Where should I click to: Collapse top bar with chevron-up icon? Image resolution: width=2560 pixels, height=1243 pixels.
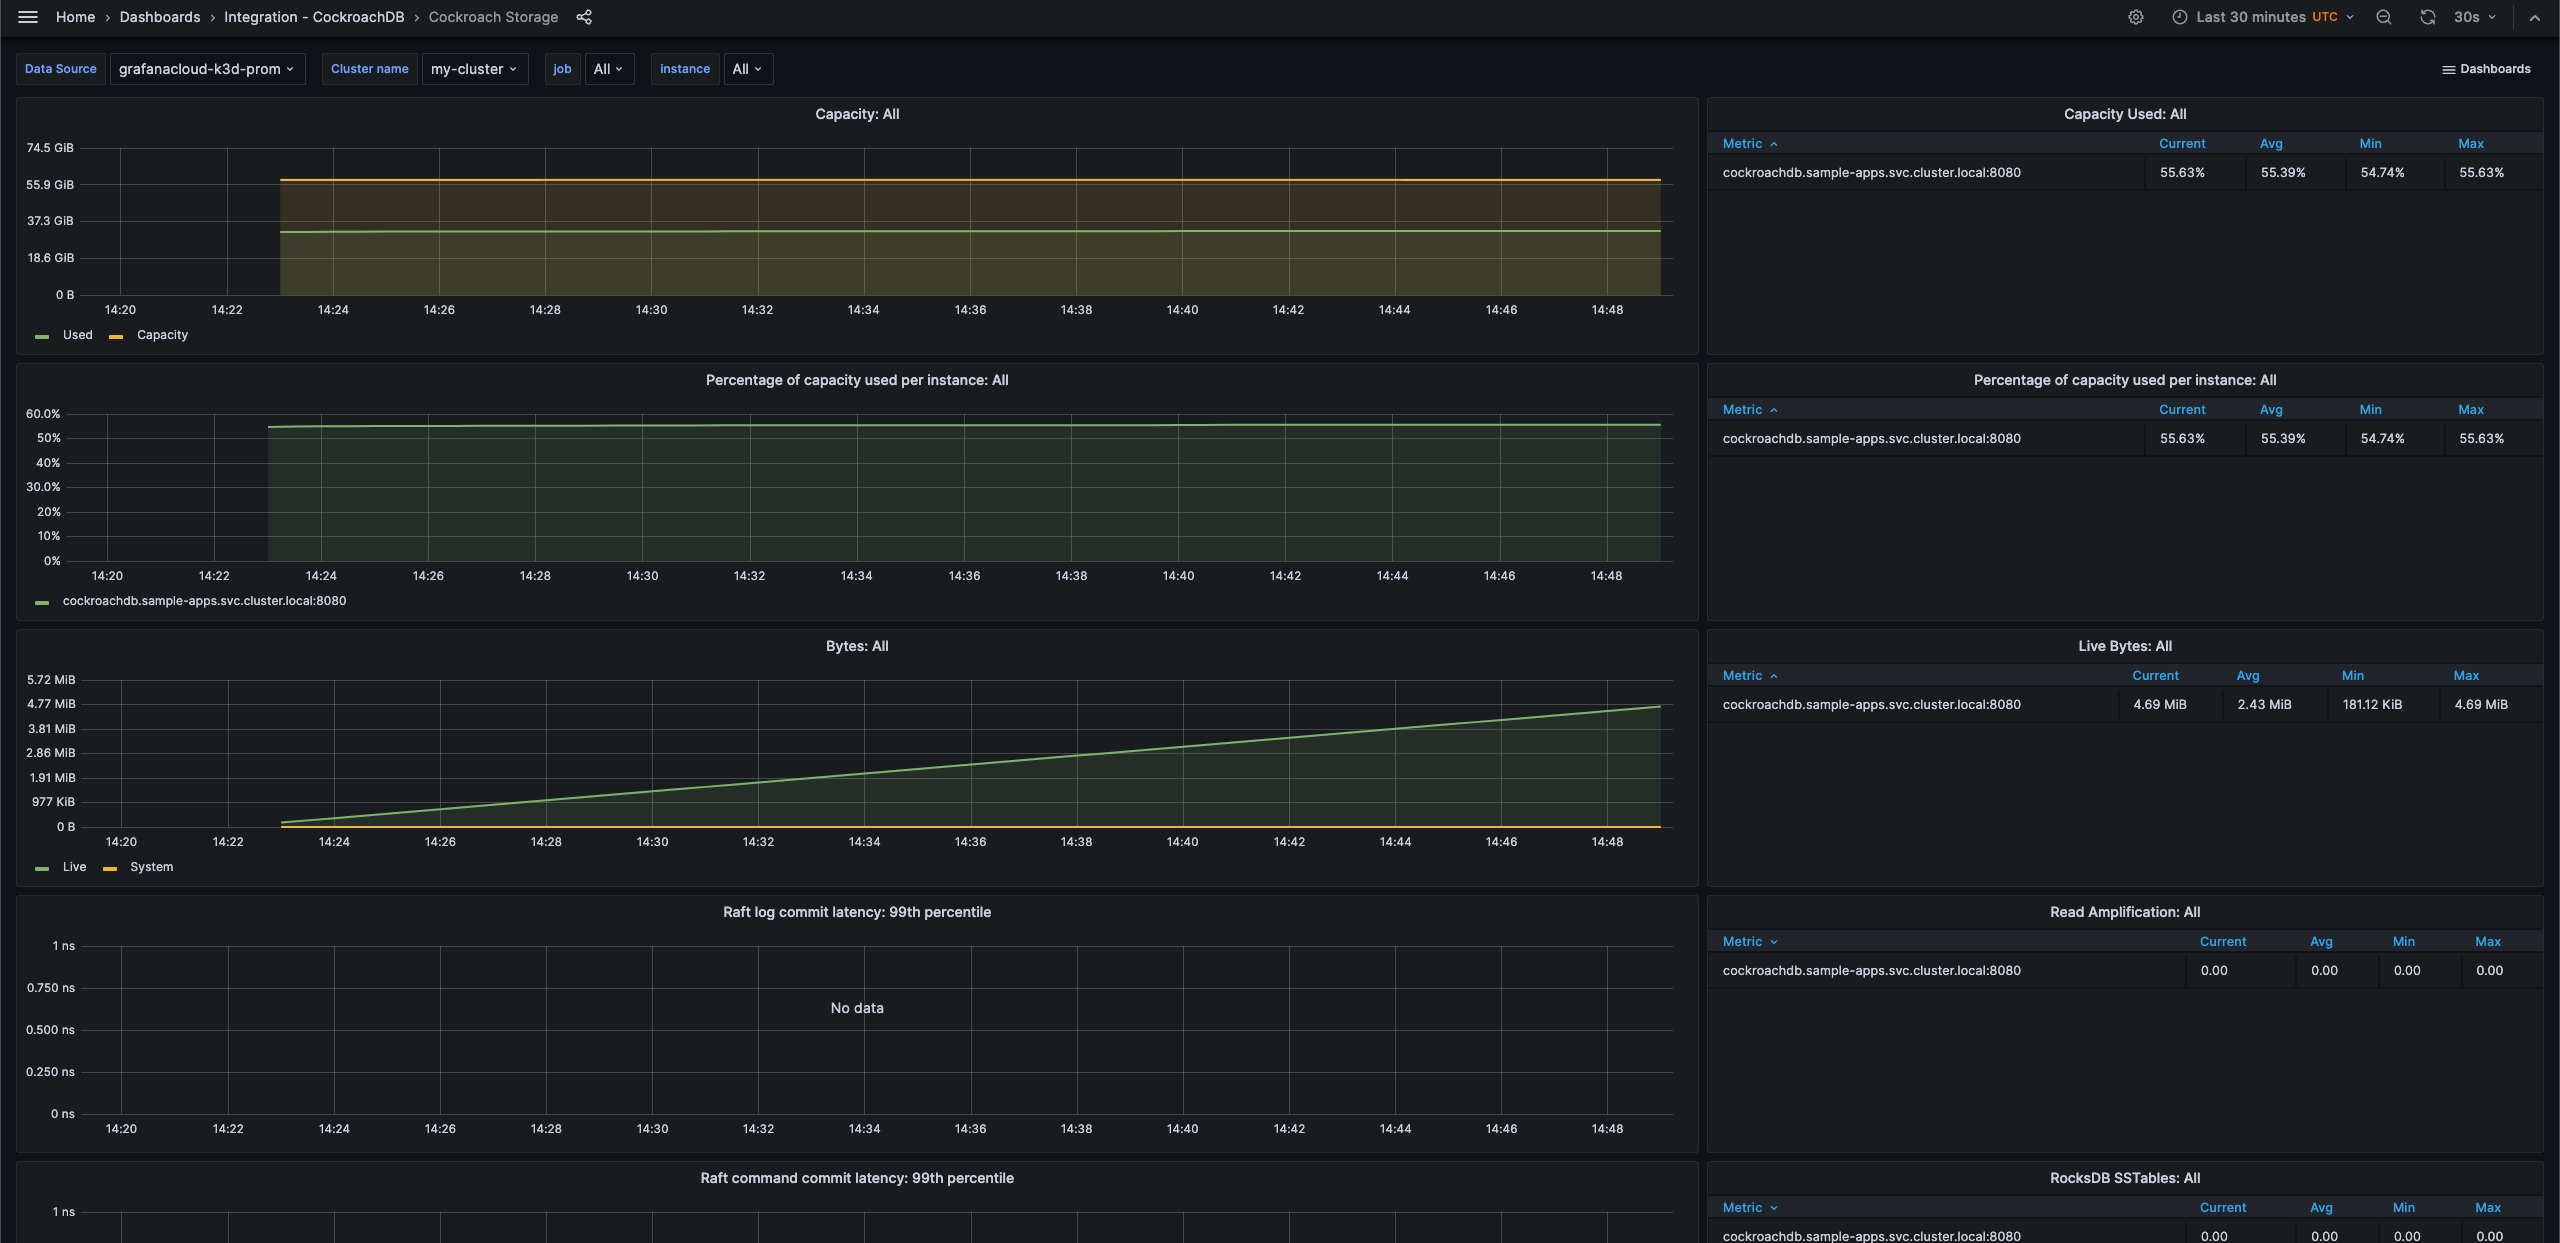(2534, 17)
